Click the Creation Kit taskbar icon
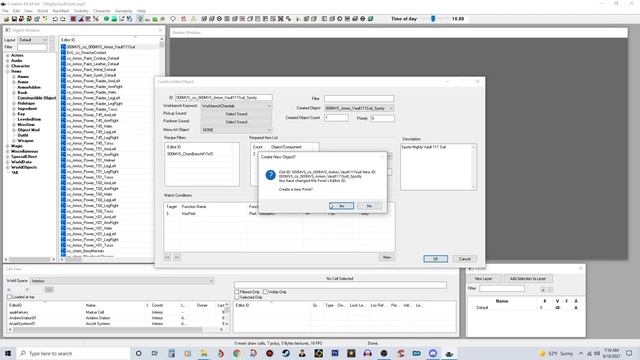640x360 pixels. click(449, 353)
